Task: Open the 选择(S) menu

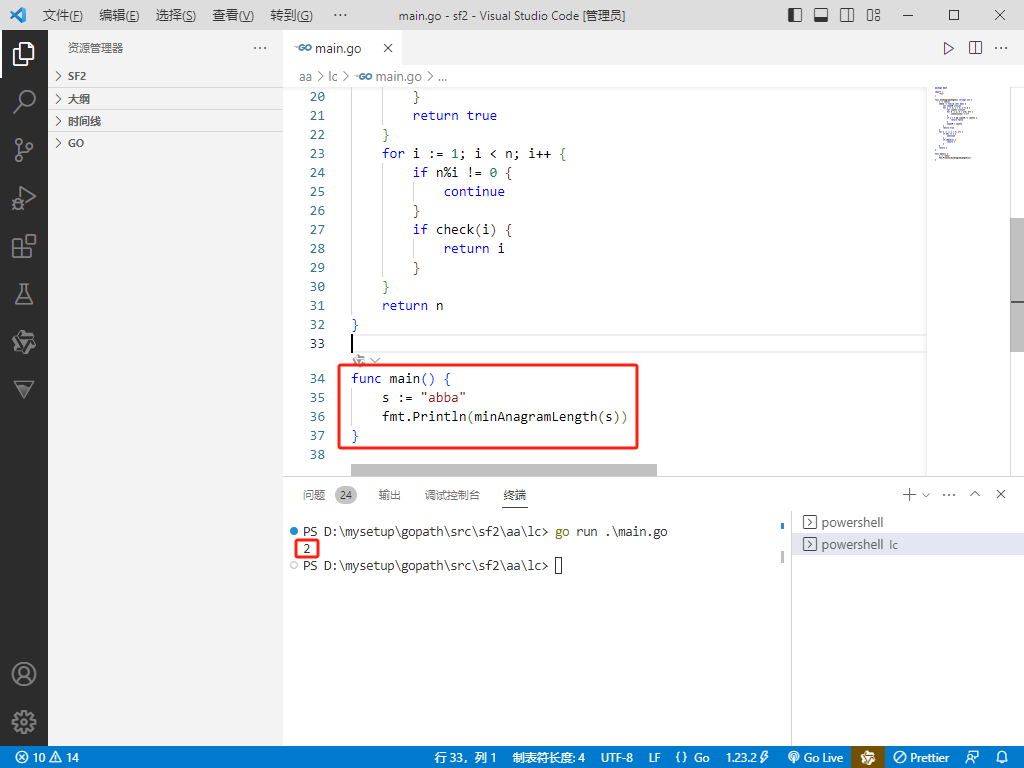Action: tap(176, 15)
